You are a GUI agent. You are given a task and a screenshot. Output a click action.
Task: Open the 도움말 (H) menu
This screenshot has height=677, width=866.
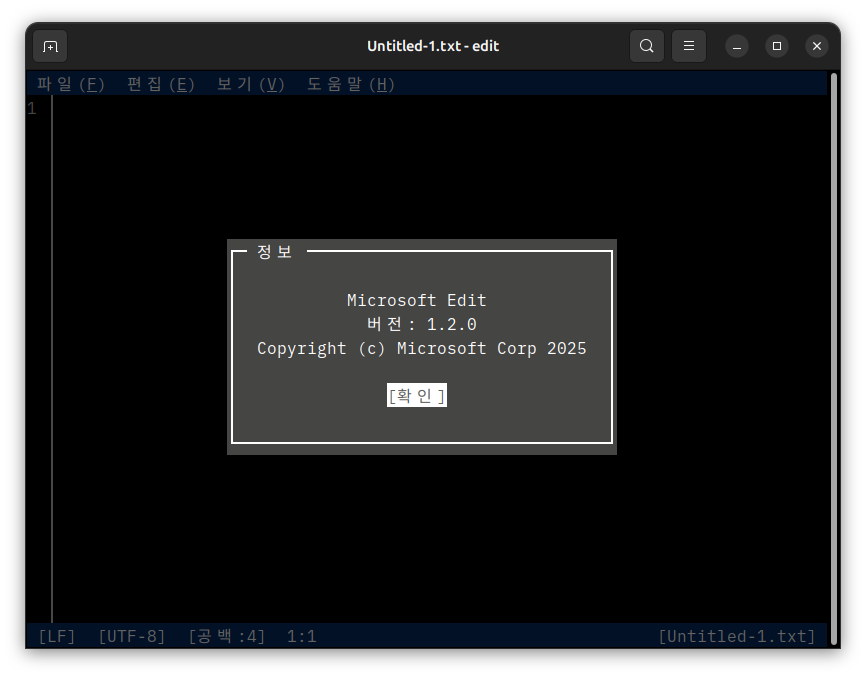351,84
